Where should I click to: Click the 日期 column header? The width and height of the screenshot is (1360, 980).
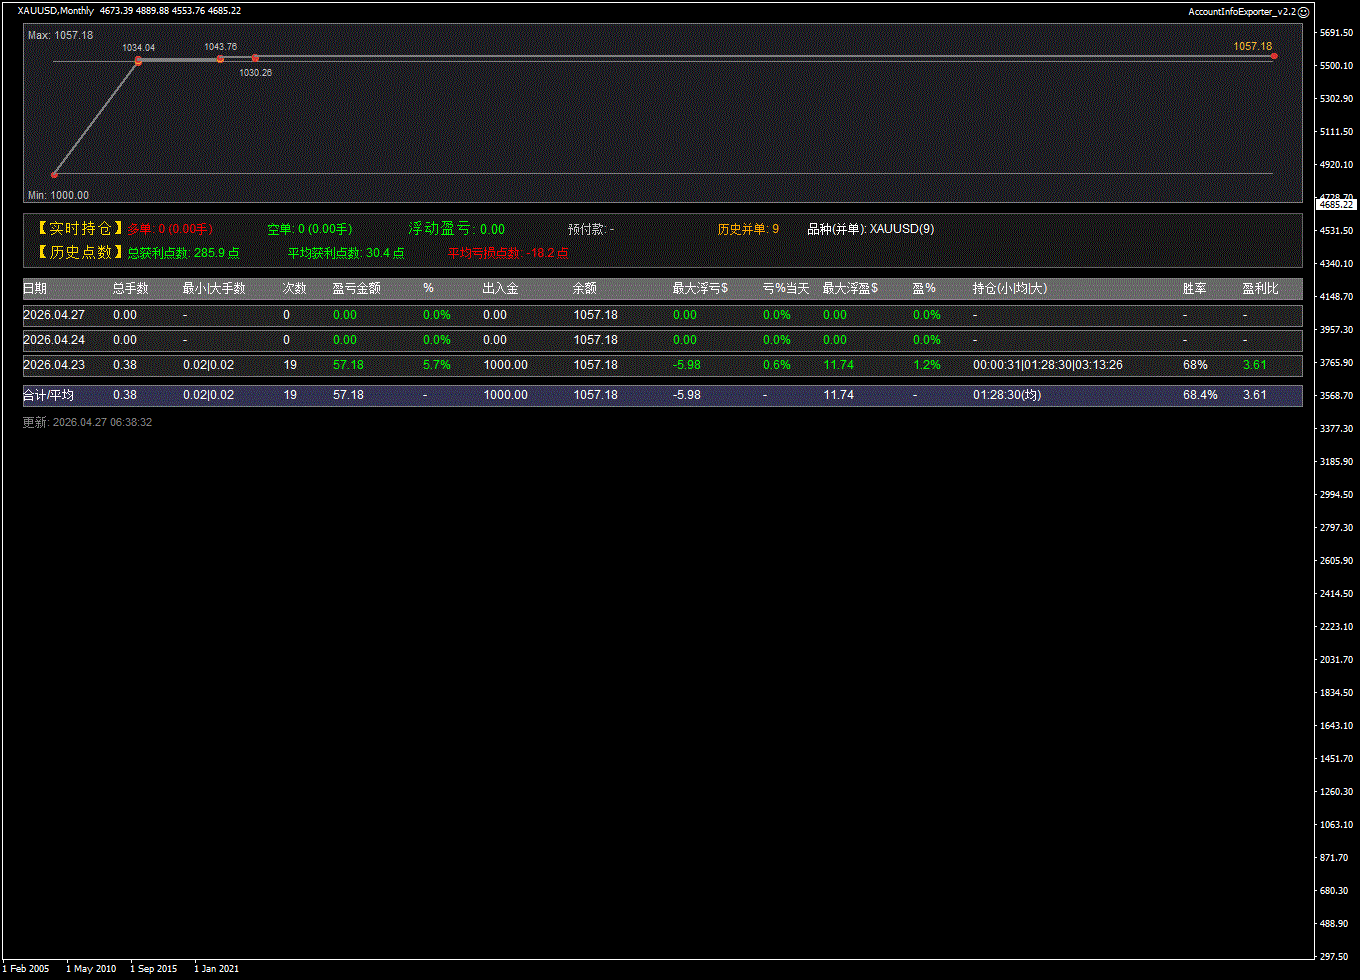pyautogui.click(x=35, y=289)
